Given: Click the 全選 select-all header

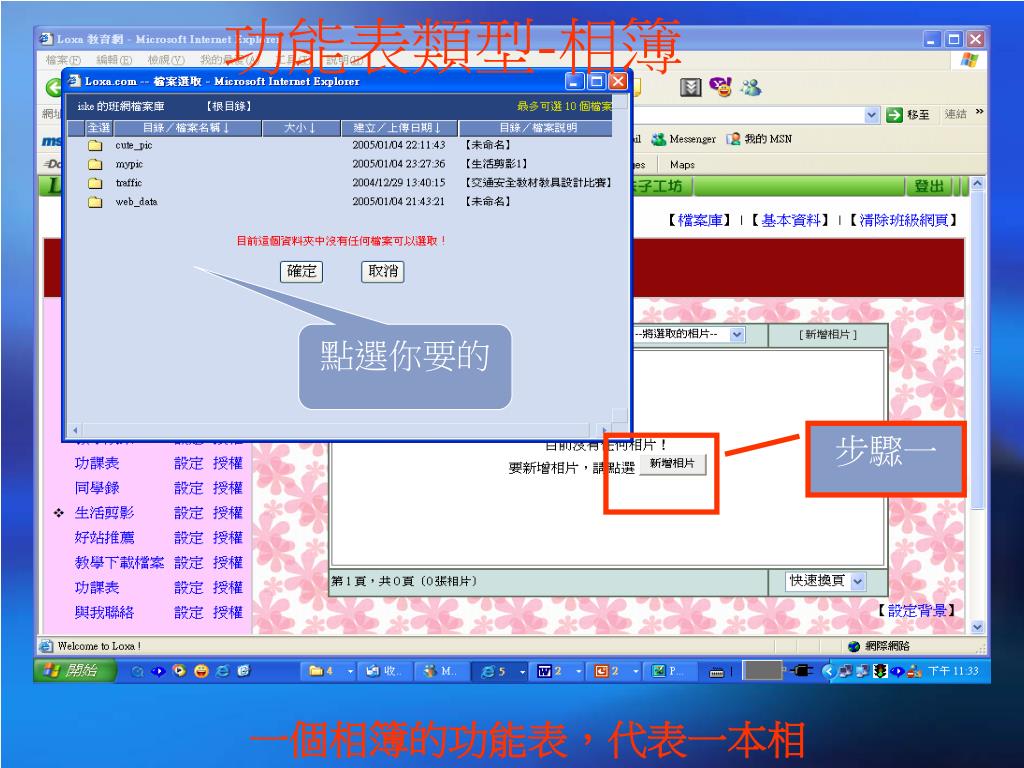Looking at the screenshot, I should (x=99, y=127).
